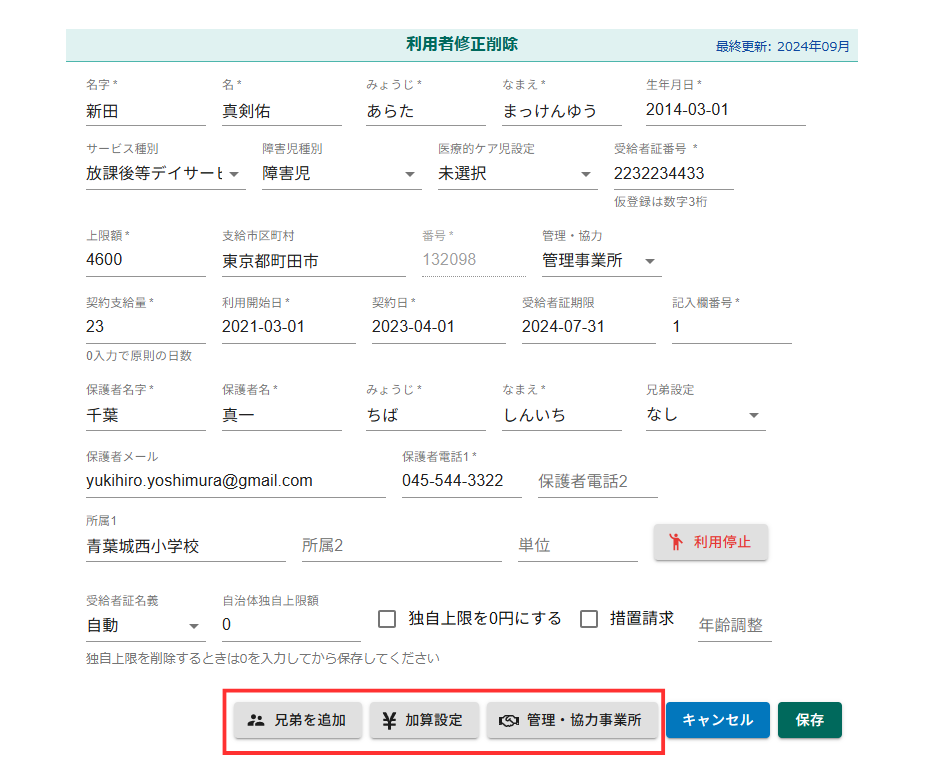Click the 年齢調整 input field

734,625
